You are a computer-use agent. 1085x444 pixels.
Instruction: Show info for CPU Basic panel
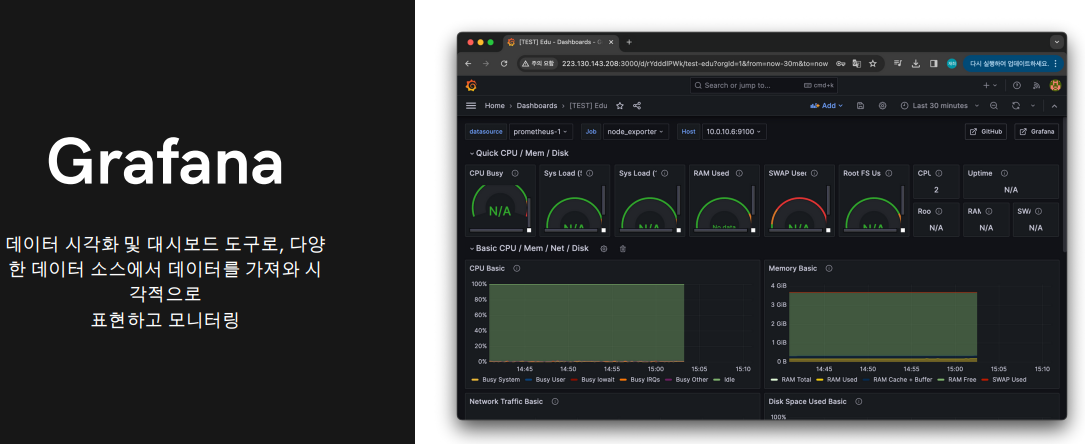click(x=517, y=268)
